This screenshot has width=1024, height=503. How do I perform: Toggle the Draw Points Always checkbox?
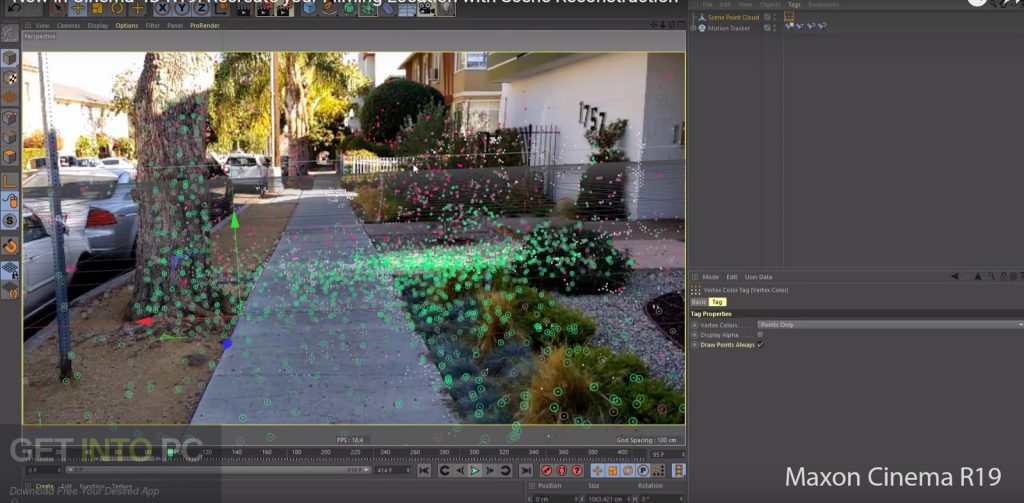(x=760, y=345)
